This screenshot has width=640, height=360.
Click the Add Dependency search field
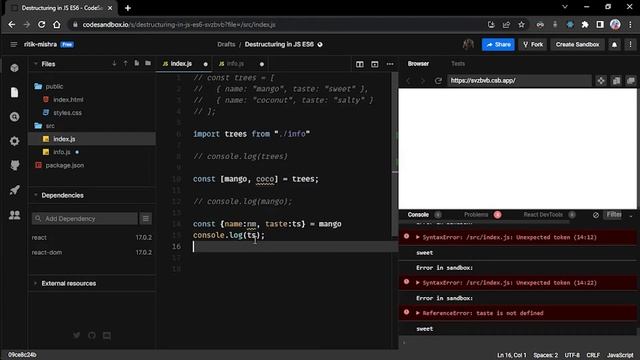[x=85, y=219]
